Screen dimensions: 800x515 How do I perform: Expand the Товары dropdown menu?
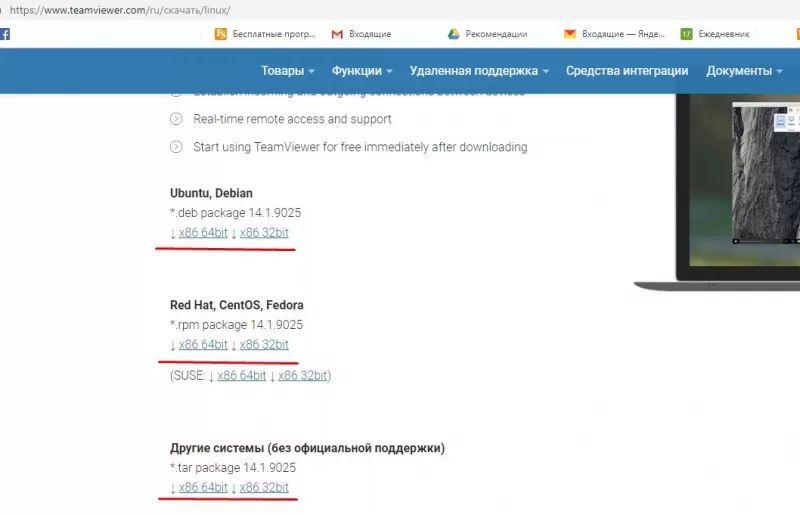(288, 71)
